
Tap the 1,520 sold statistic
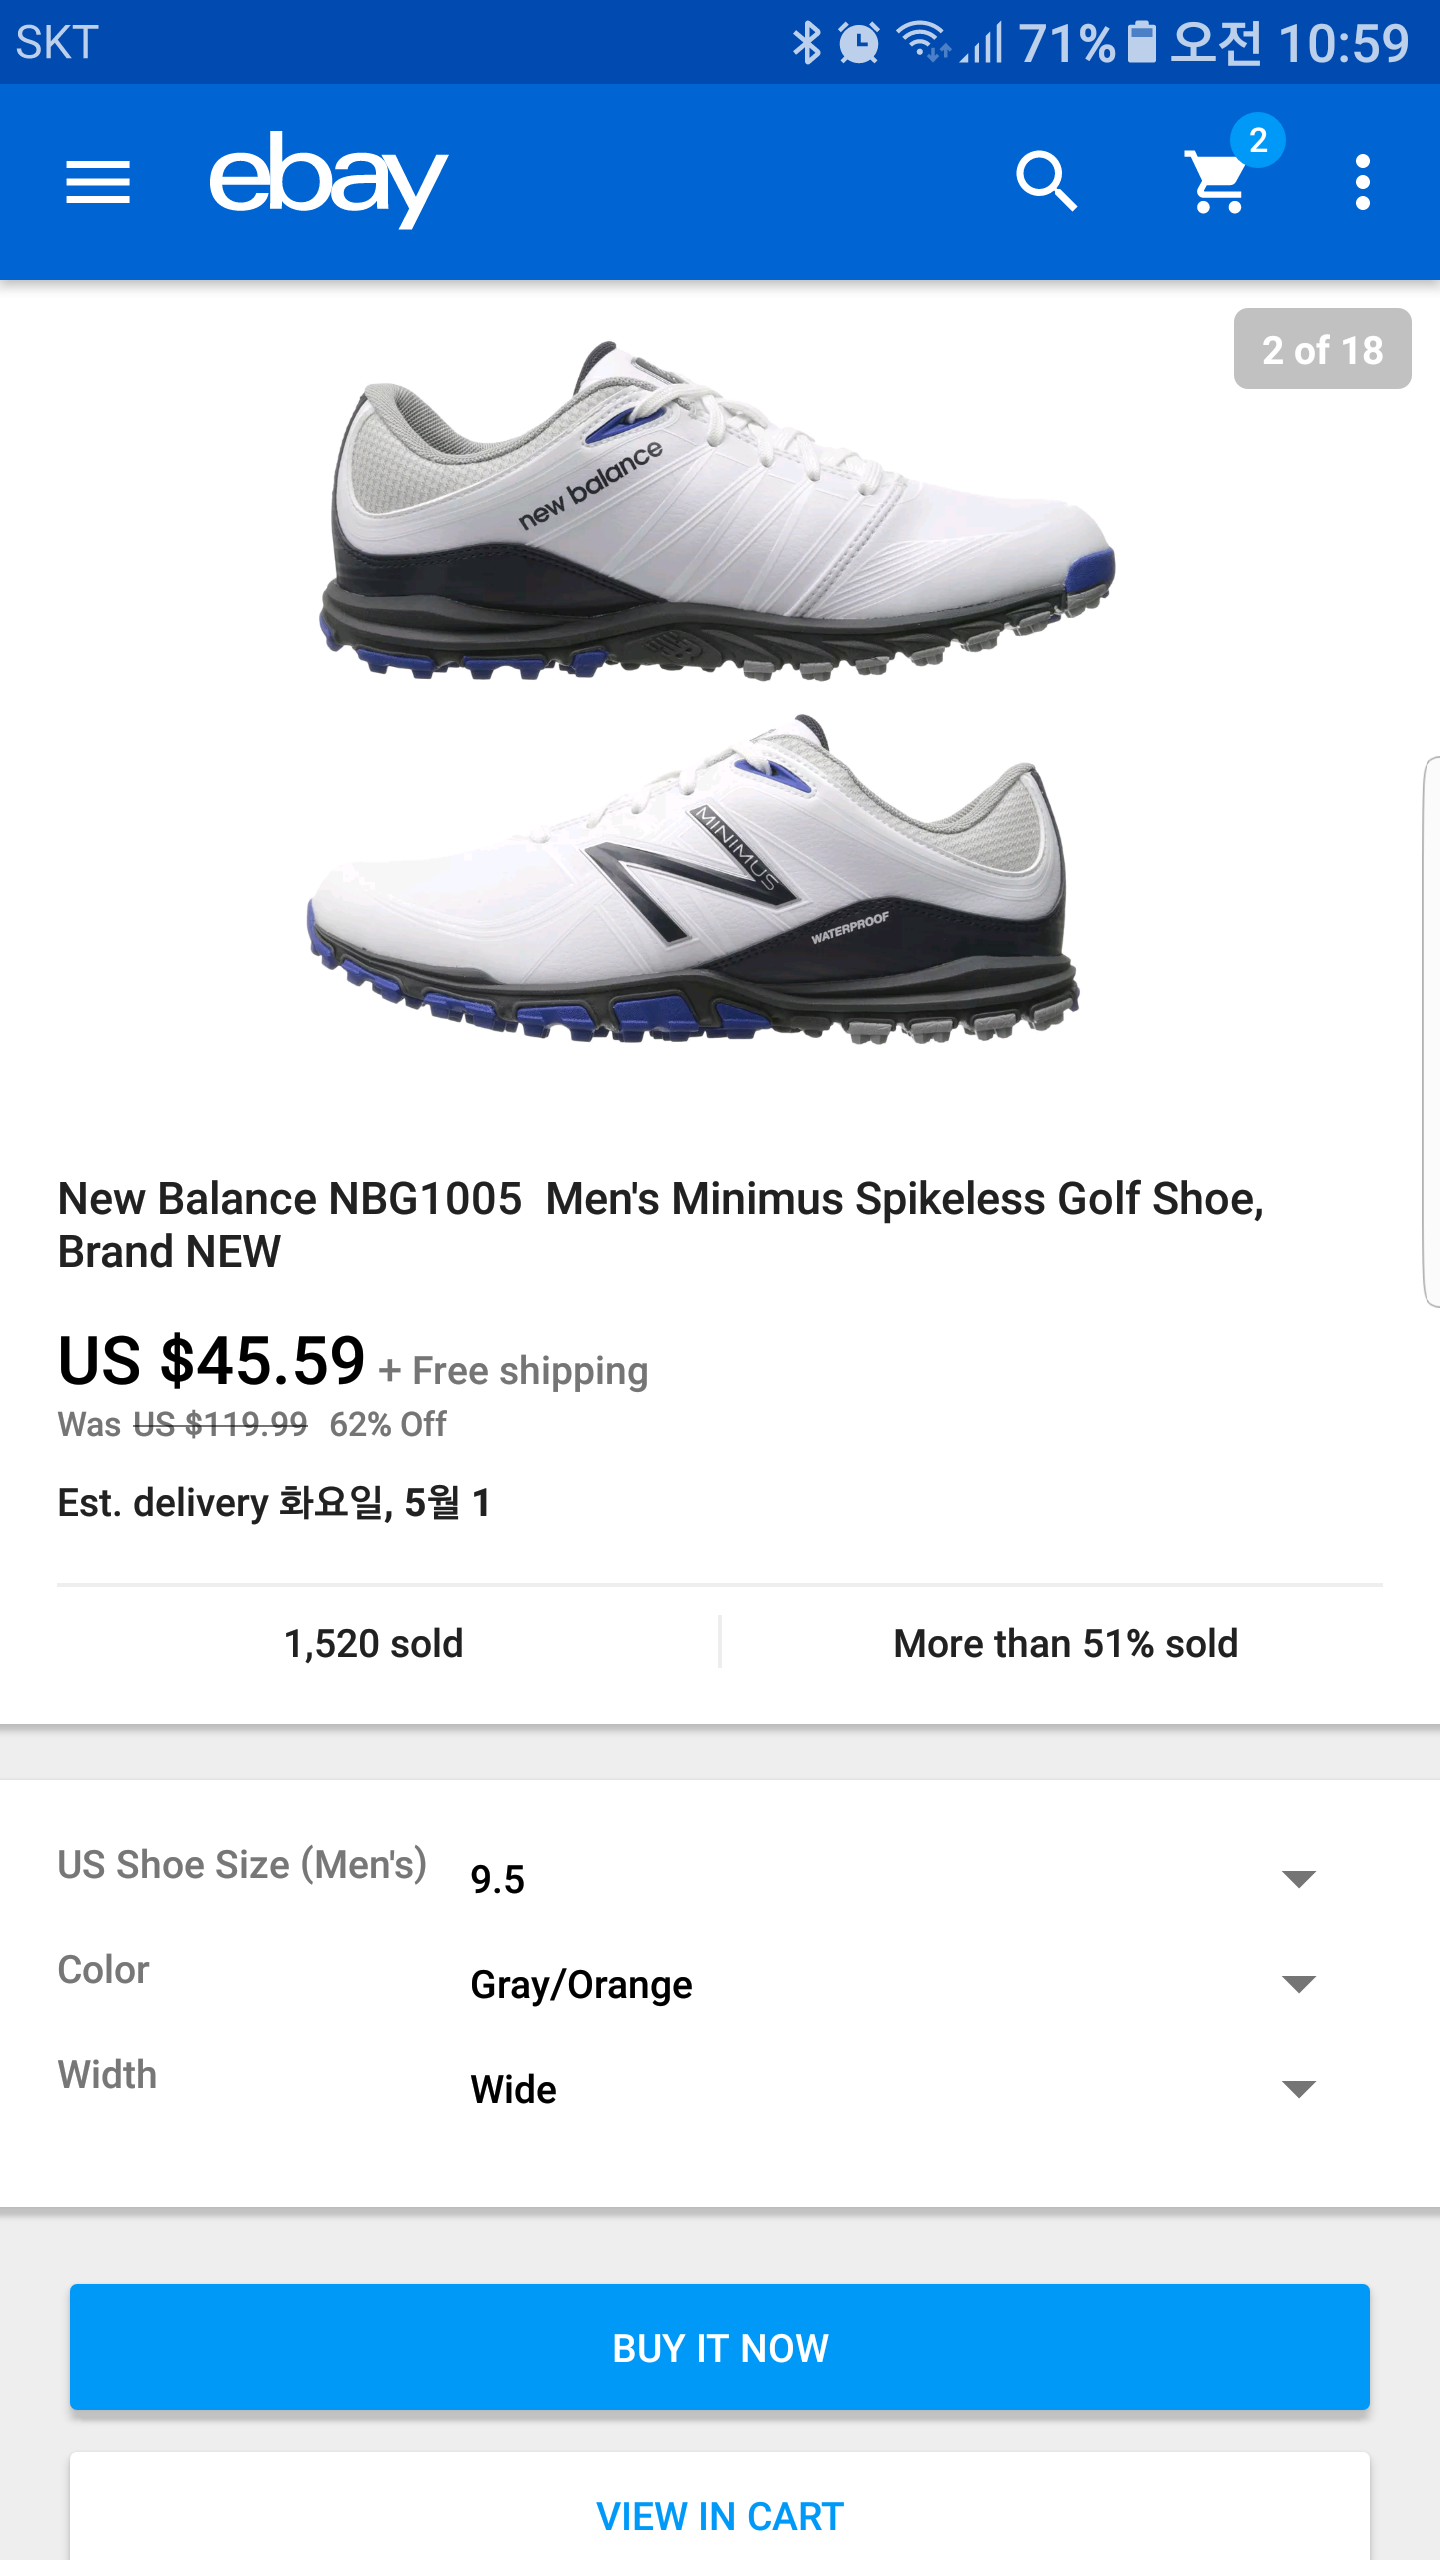(374, 1643)
